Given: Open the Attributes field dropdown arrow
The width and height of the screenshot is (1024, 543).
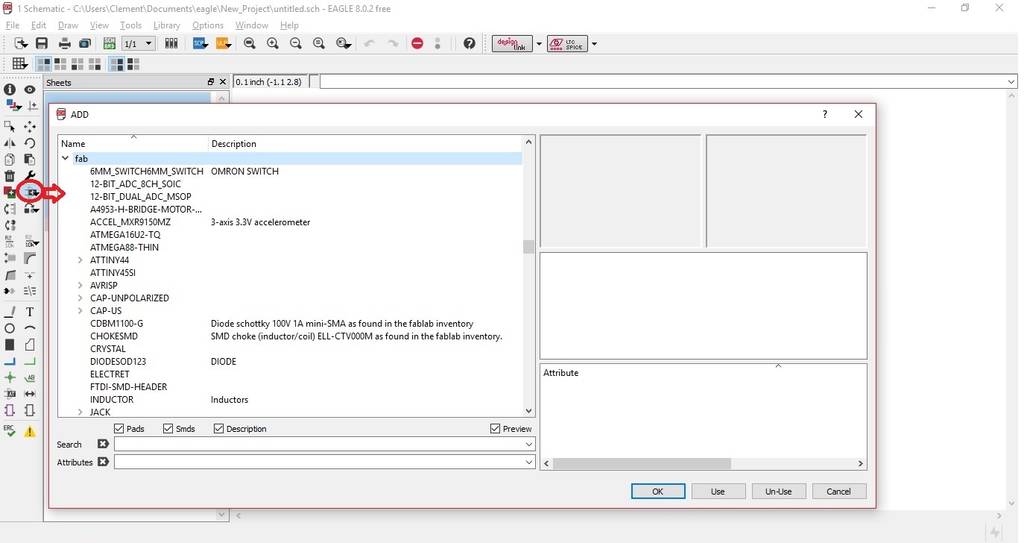Looking at the screenshot, I should 529,462.
